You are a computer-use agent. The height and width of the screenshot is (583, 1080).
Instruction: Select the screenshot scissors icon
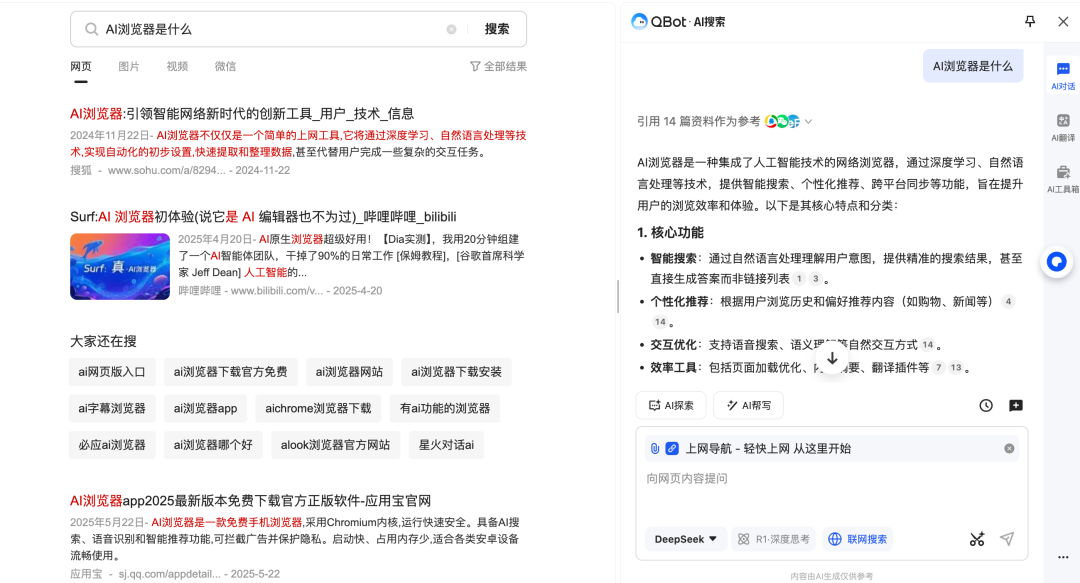click(x=976, y=539)
